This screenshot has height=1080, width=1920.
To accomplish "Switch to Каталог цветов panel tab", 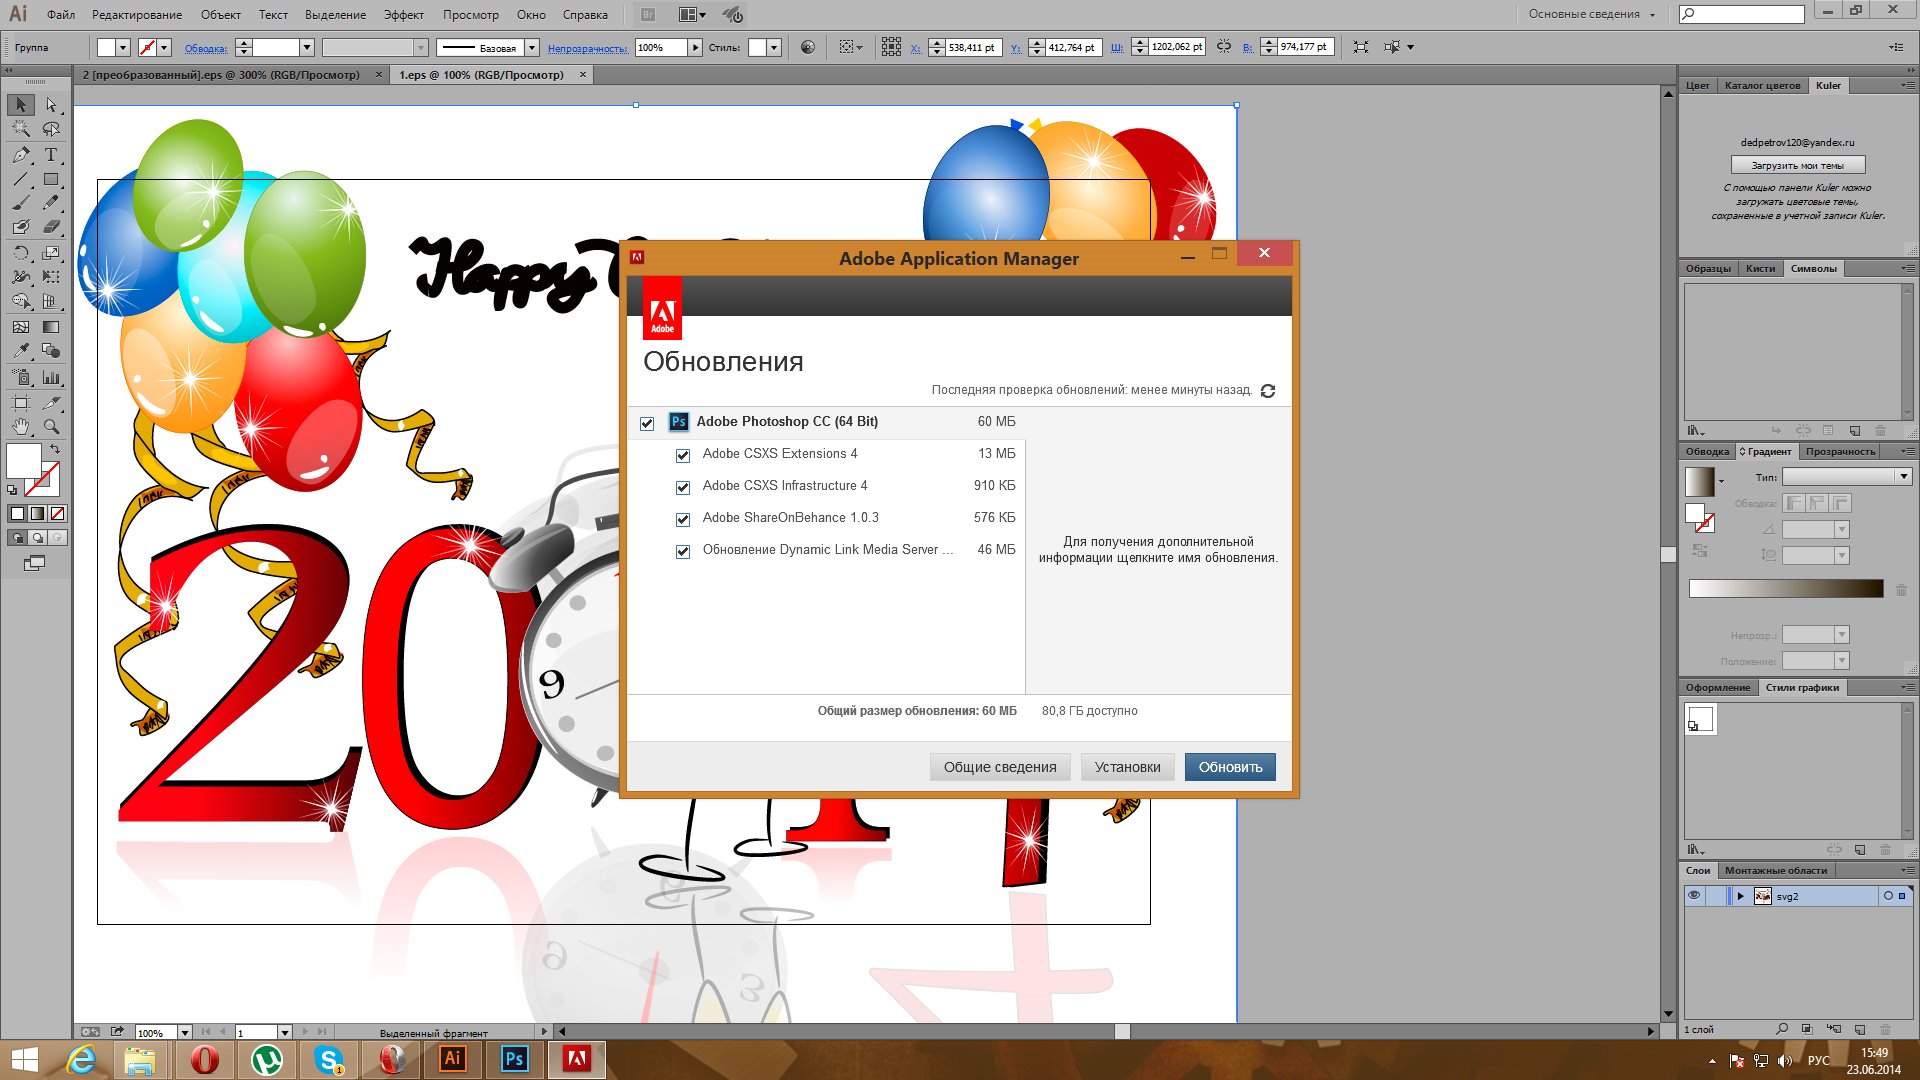I will pos(1762,86).
